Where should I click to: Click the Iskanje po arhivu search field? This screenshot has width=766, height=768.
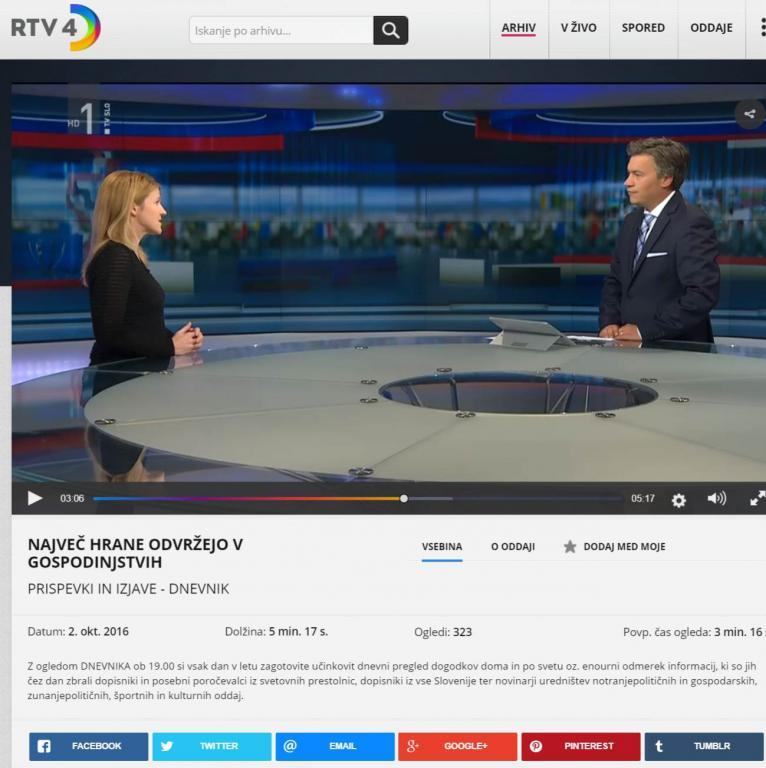click(281, 30)
